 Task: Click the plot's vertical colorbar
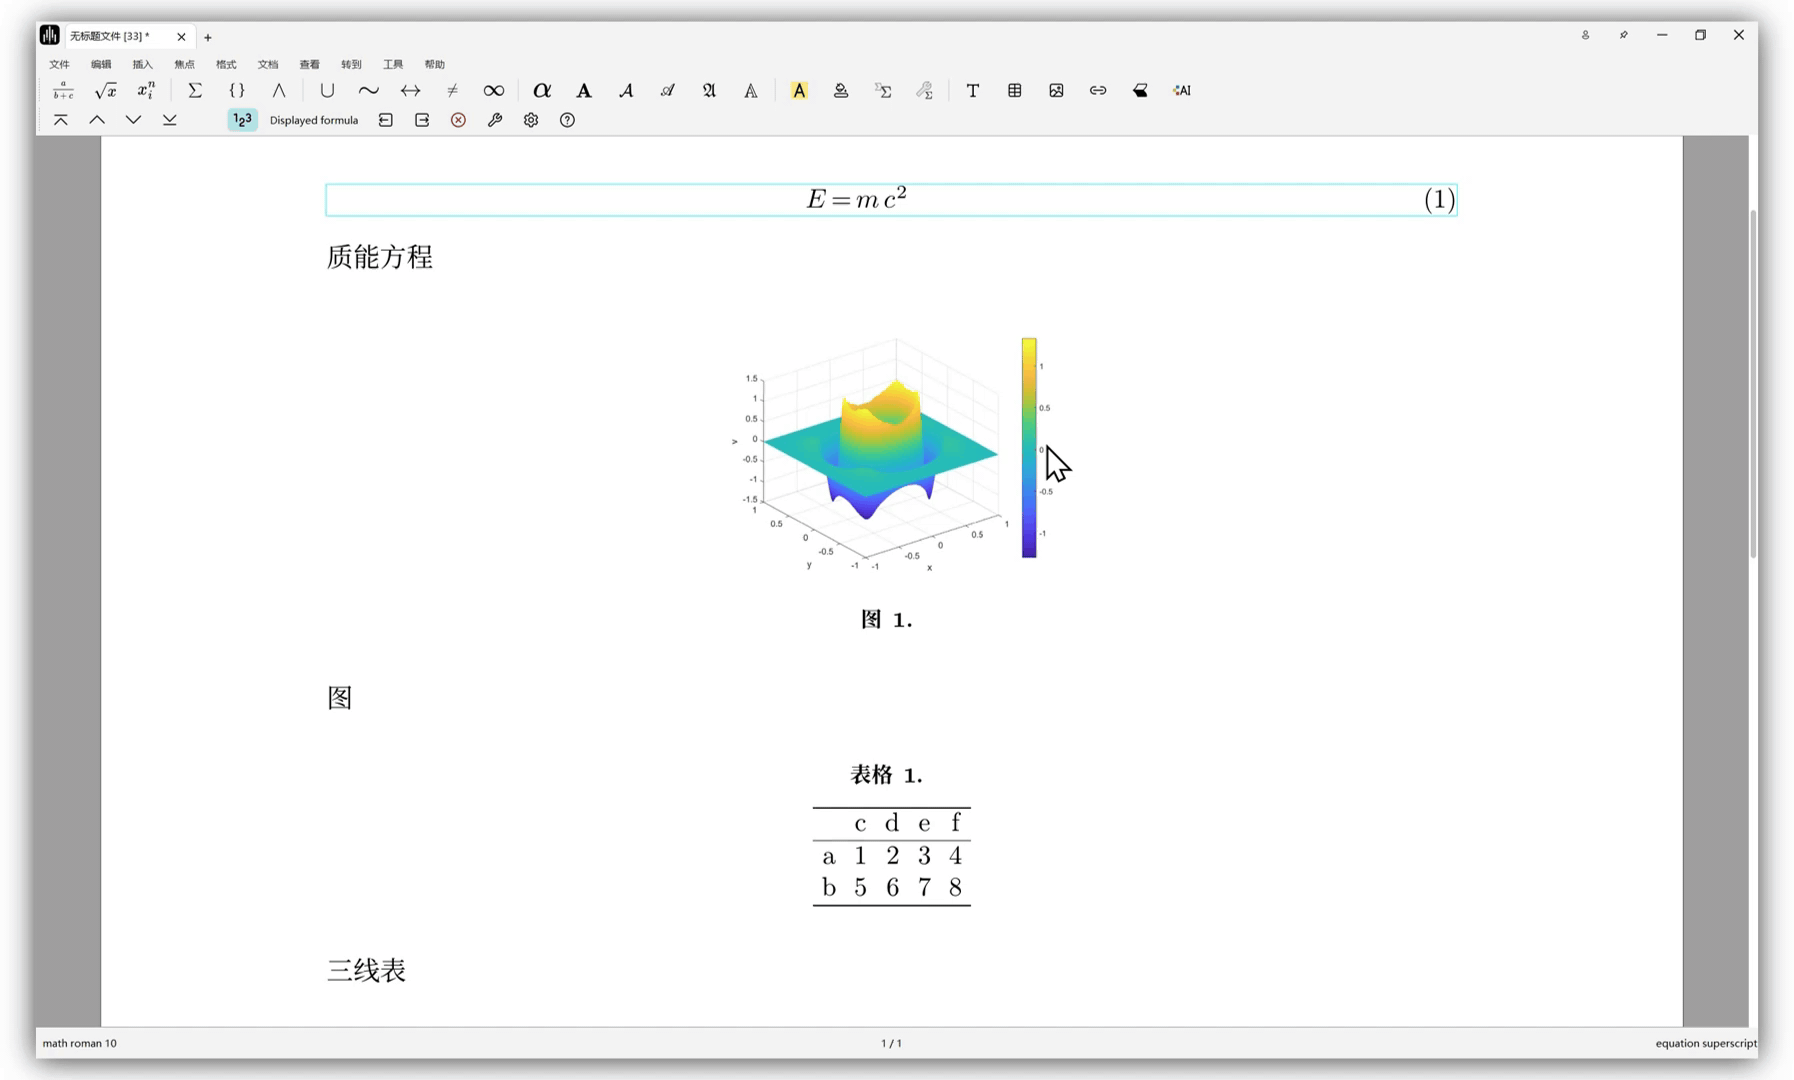[x=1029, y=448]
